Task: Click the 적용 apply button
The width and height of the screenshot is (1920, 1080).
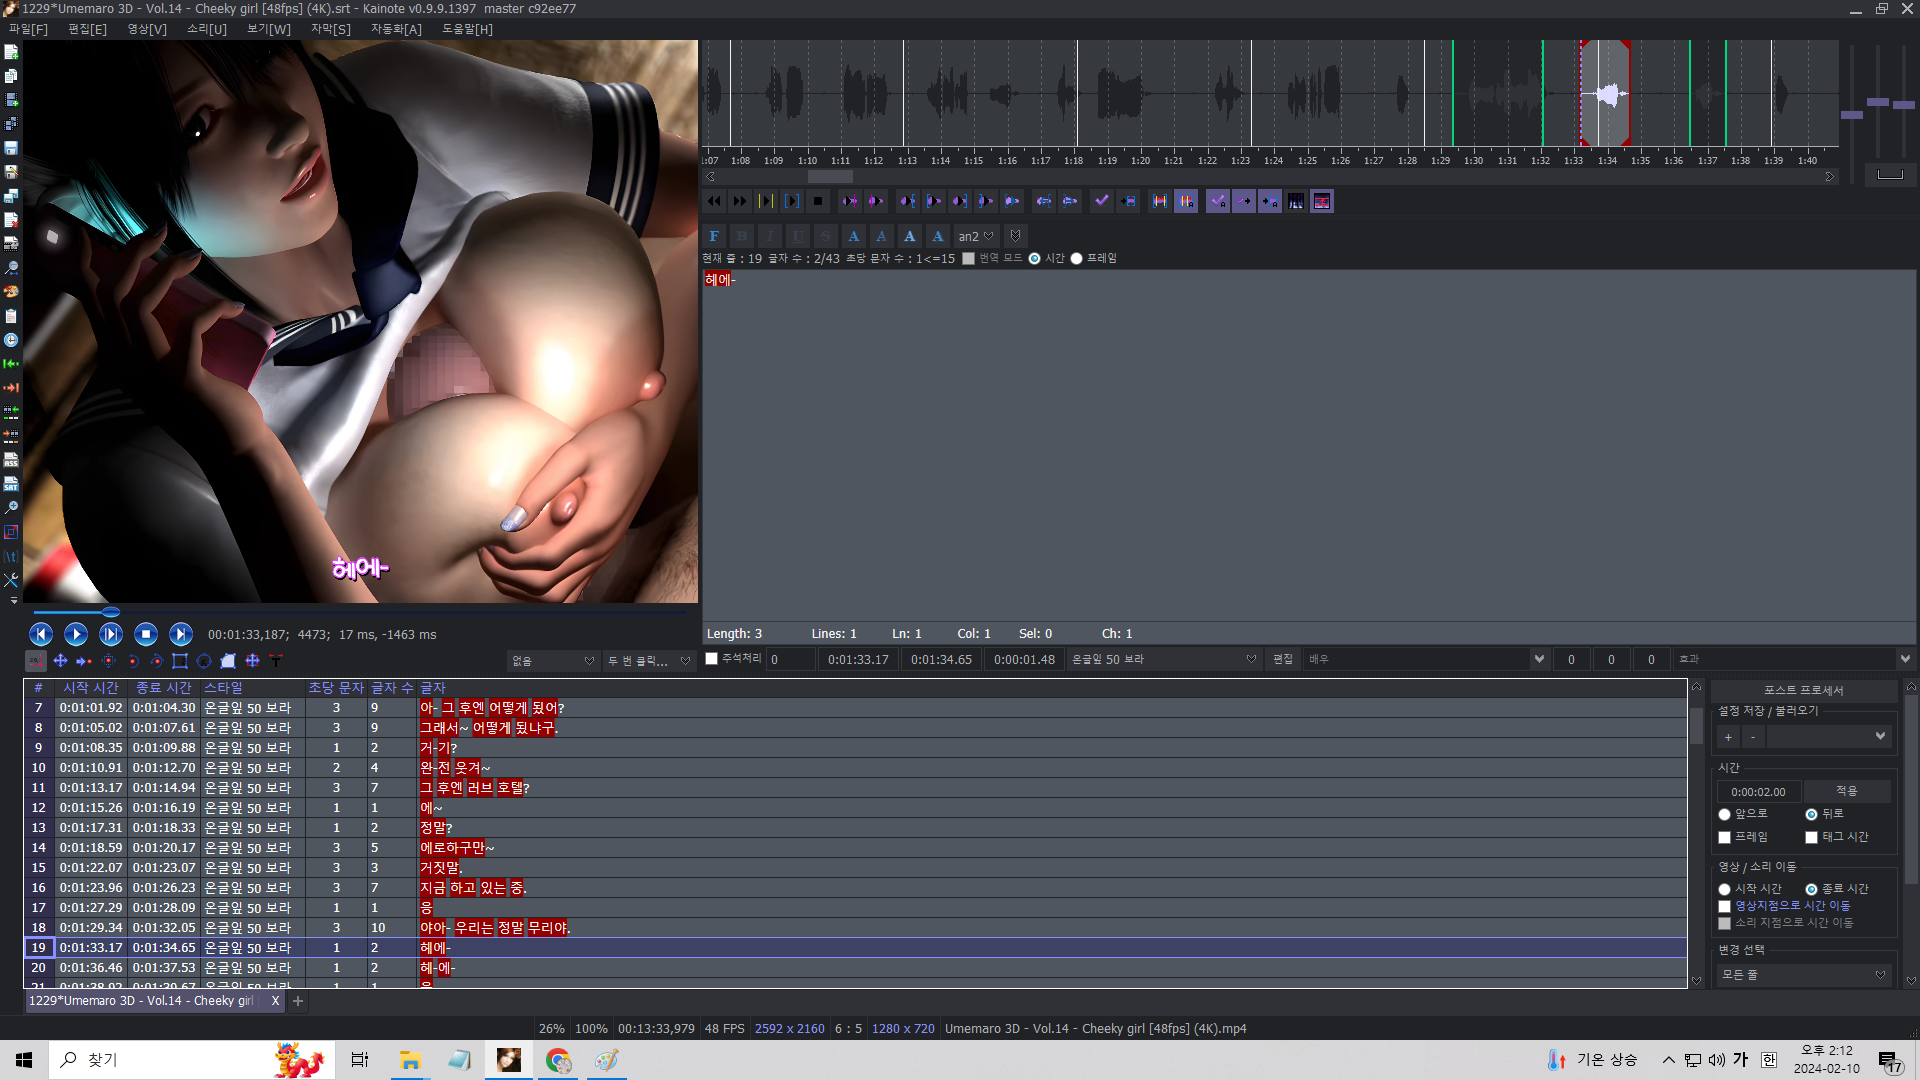Action: tap(1847, 791)
